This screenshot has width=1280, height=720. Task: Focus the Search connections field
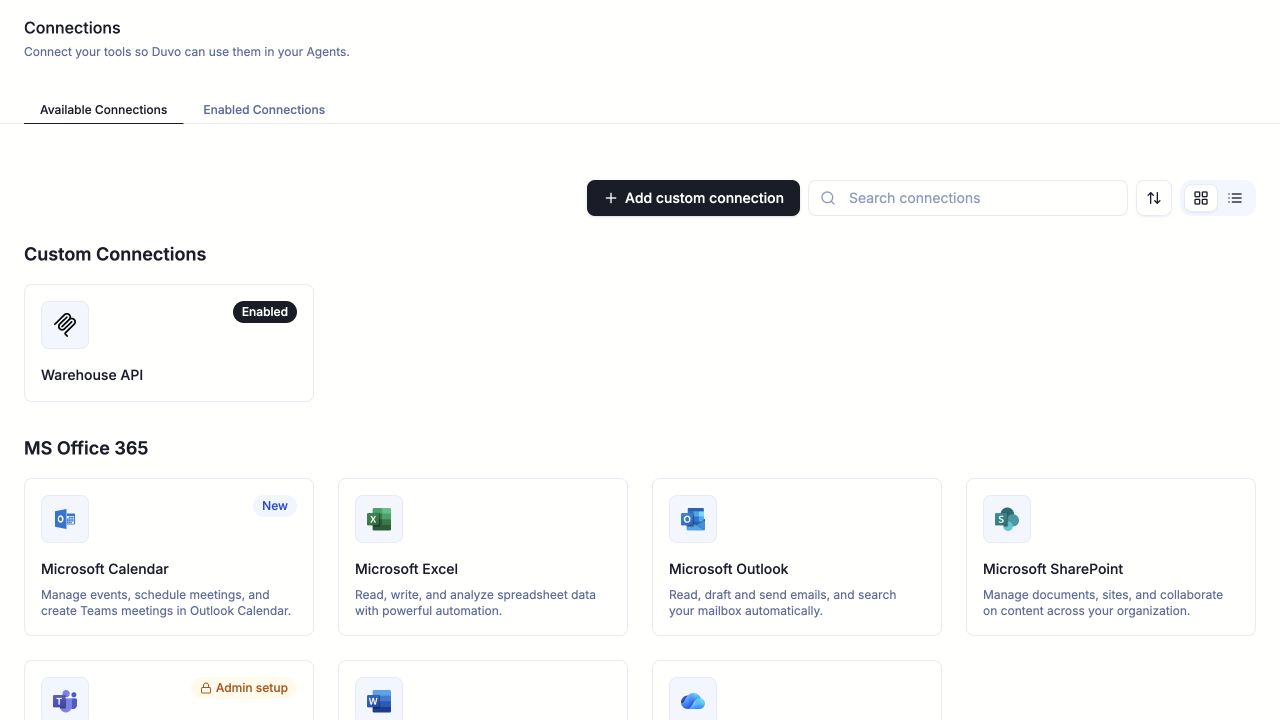point(968,198)
